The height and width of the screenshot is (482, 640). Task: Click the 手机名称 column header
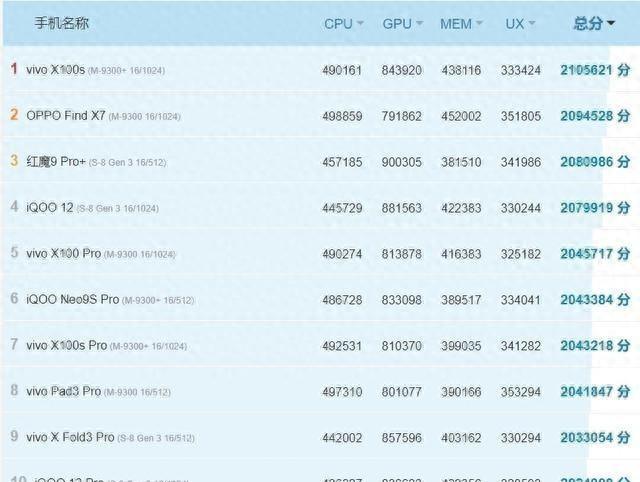click(62, 23)
